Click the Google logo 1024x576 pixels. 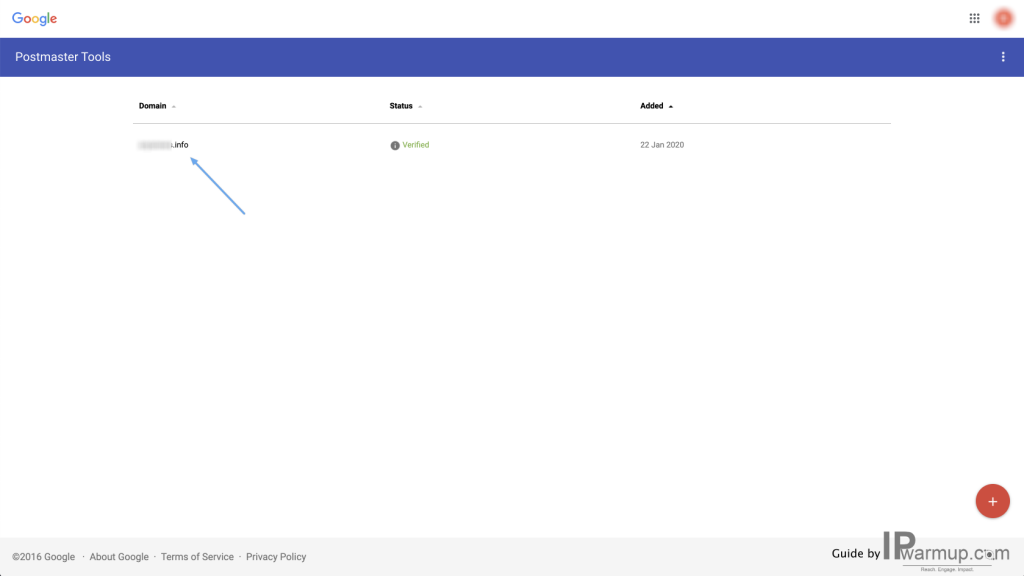pos(35,18)
